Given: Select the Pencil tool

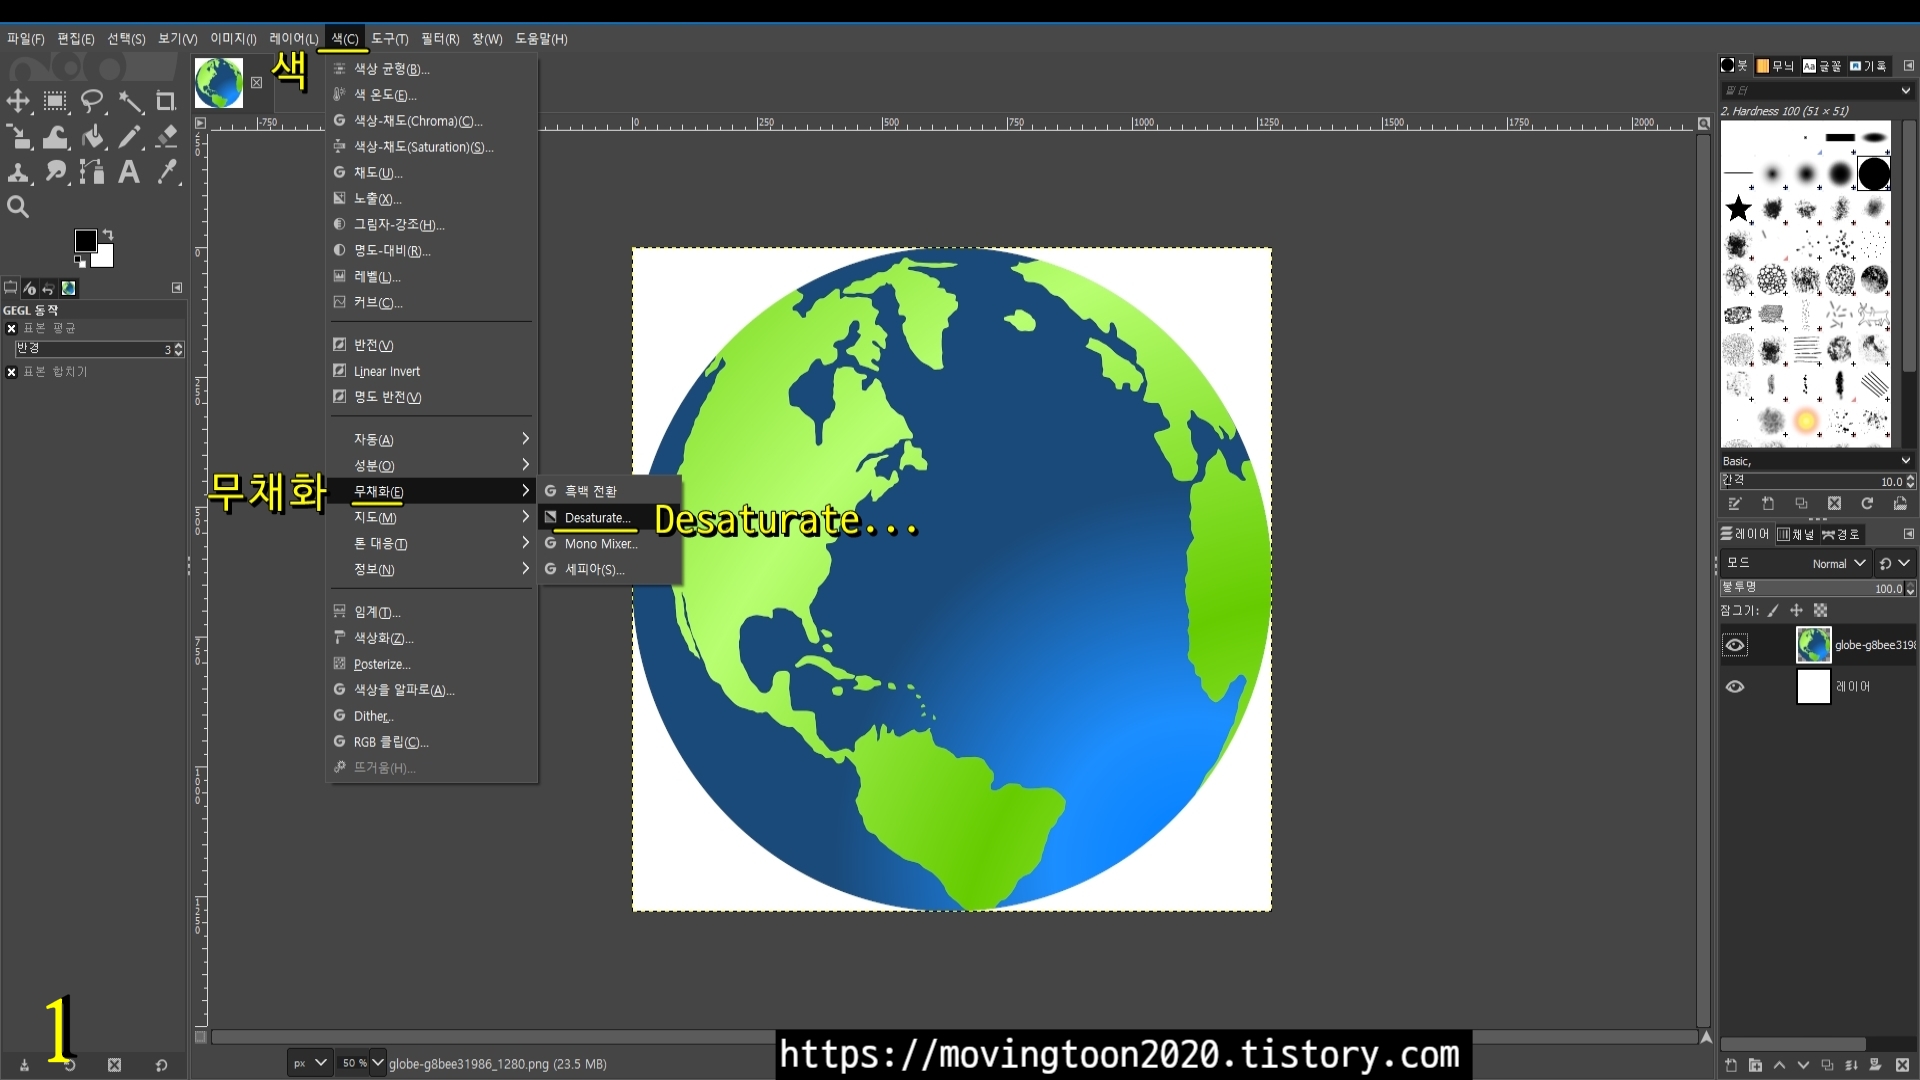Looking at the screenshot, I should [130, 137].
